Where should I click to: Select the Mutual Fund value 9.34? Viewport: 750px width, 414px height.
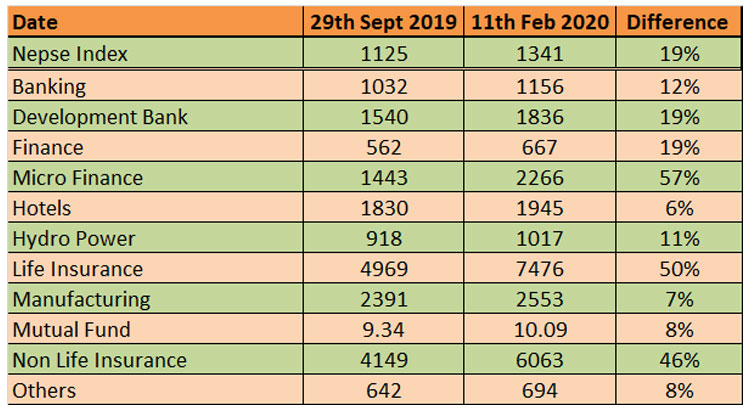click(x=384, y=329)
